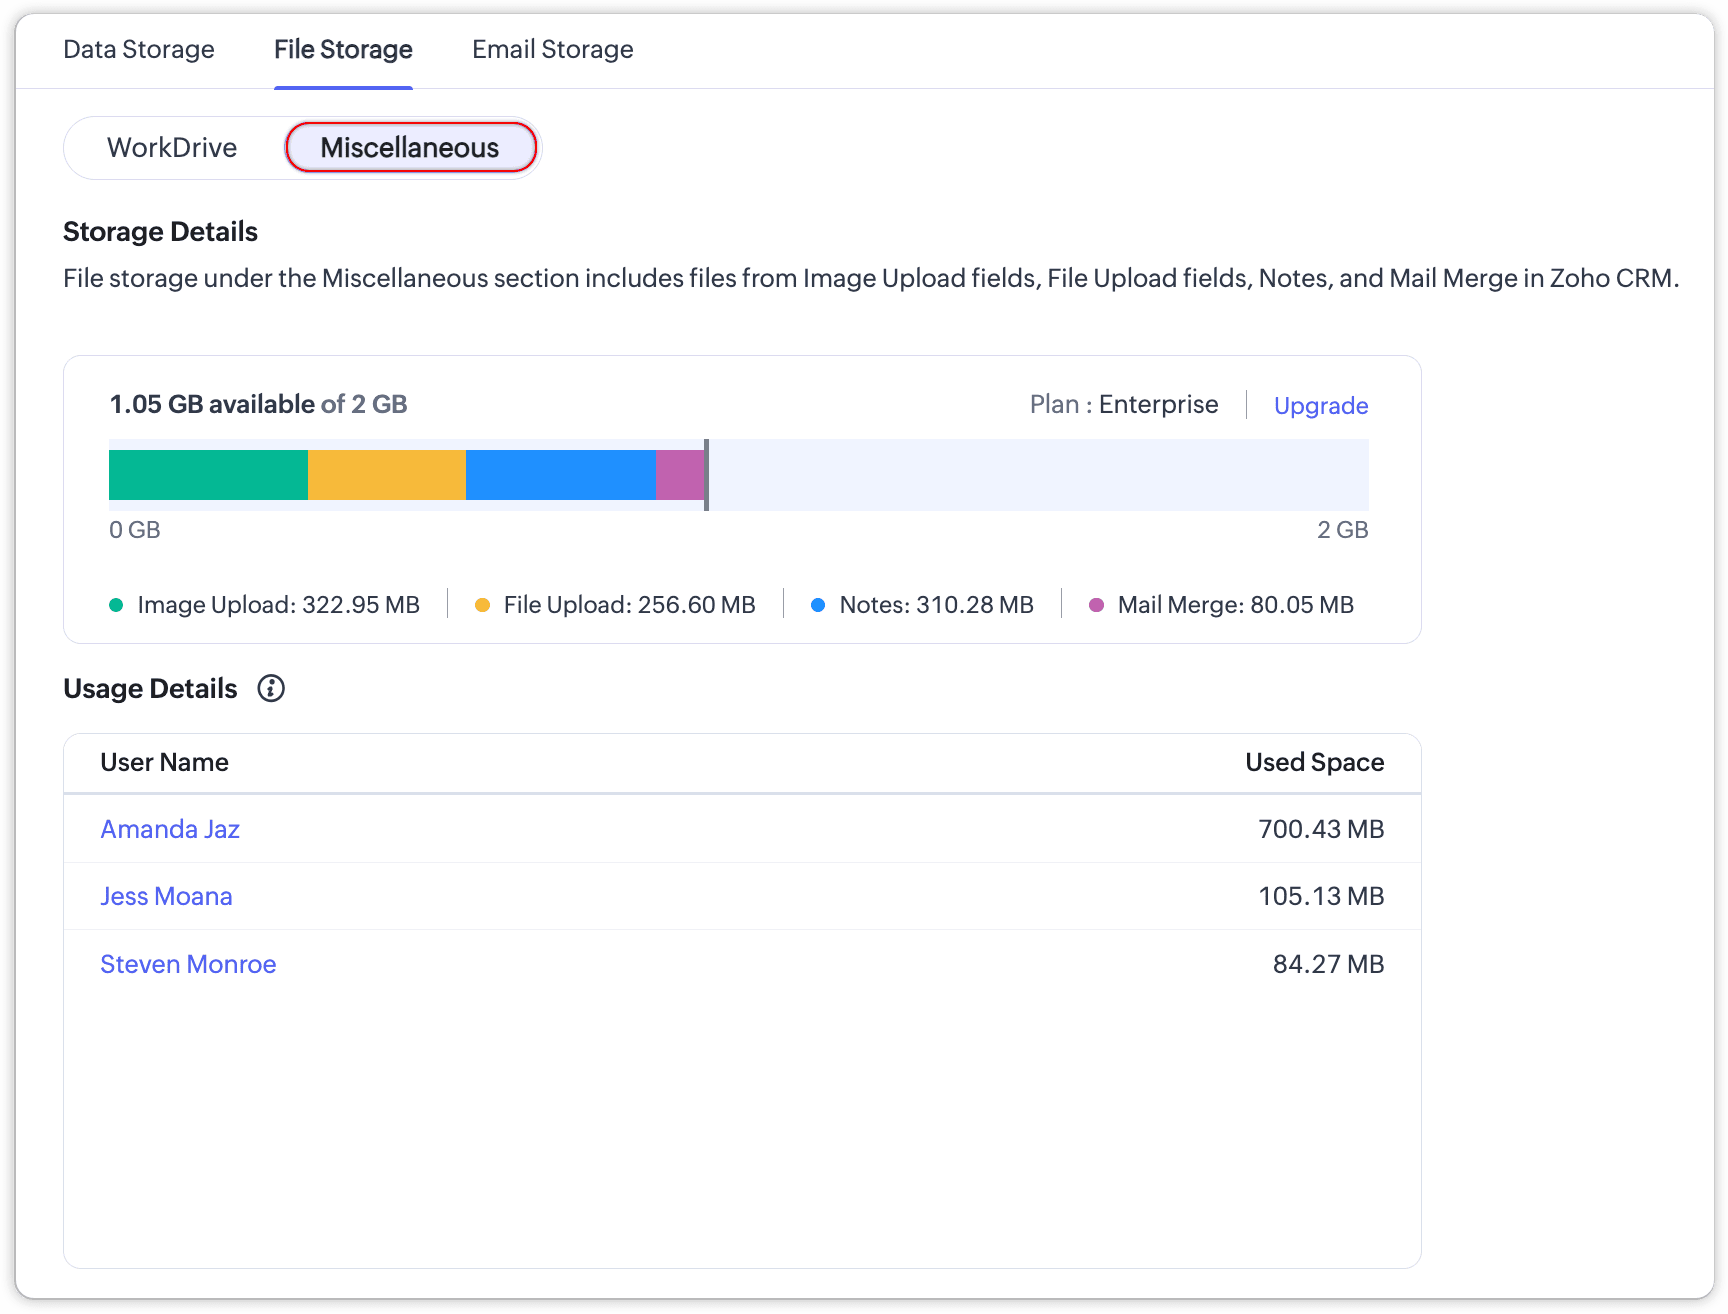Open Amanda Jaz user link
Image resolution: width=1728 pixels, height=1314 pixels.
170,829
